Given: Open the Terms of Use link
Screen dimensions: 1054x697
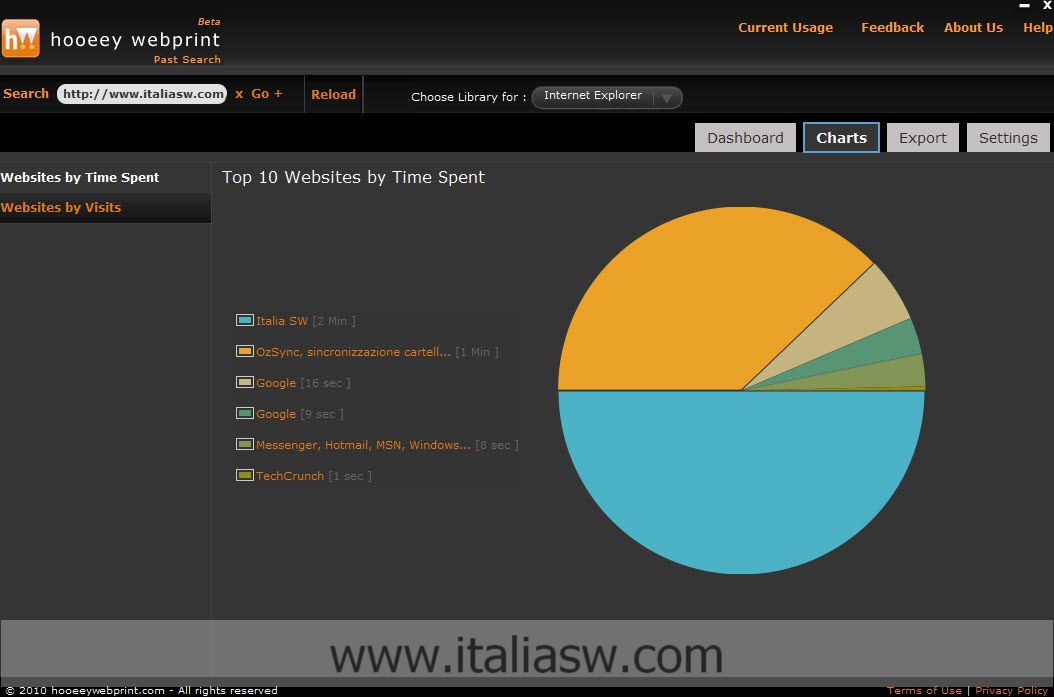Looking at the screenshot, I should 924,690.
